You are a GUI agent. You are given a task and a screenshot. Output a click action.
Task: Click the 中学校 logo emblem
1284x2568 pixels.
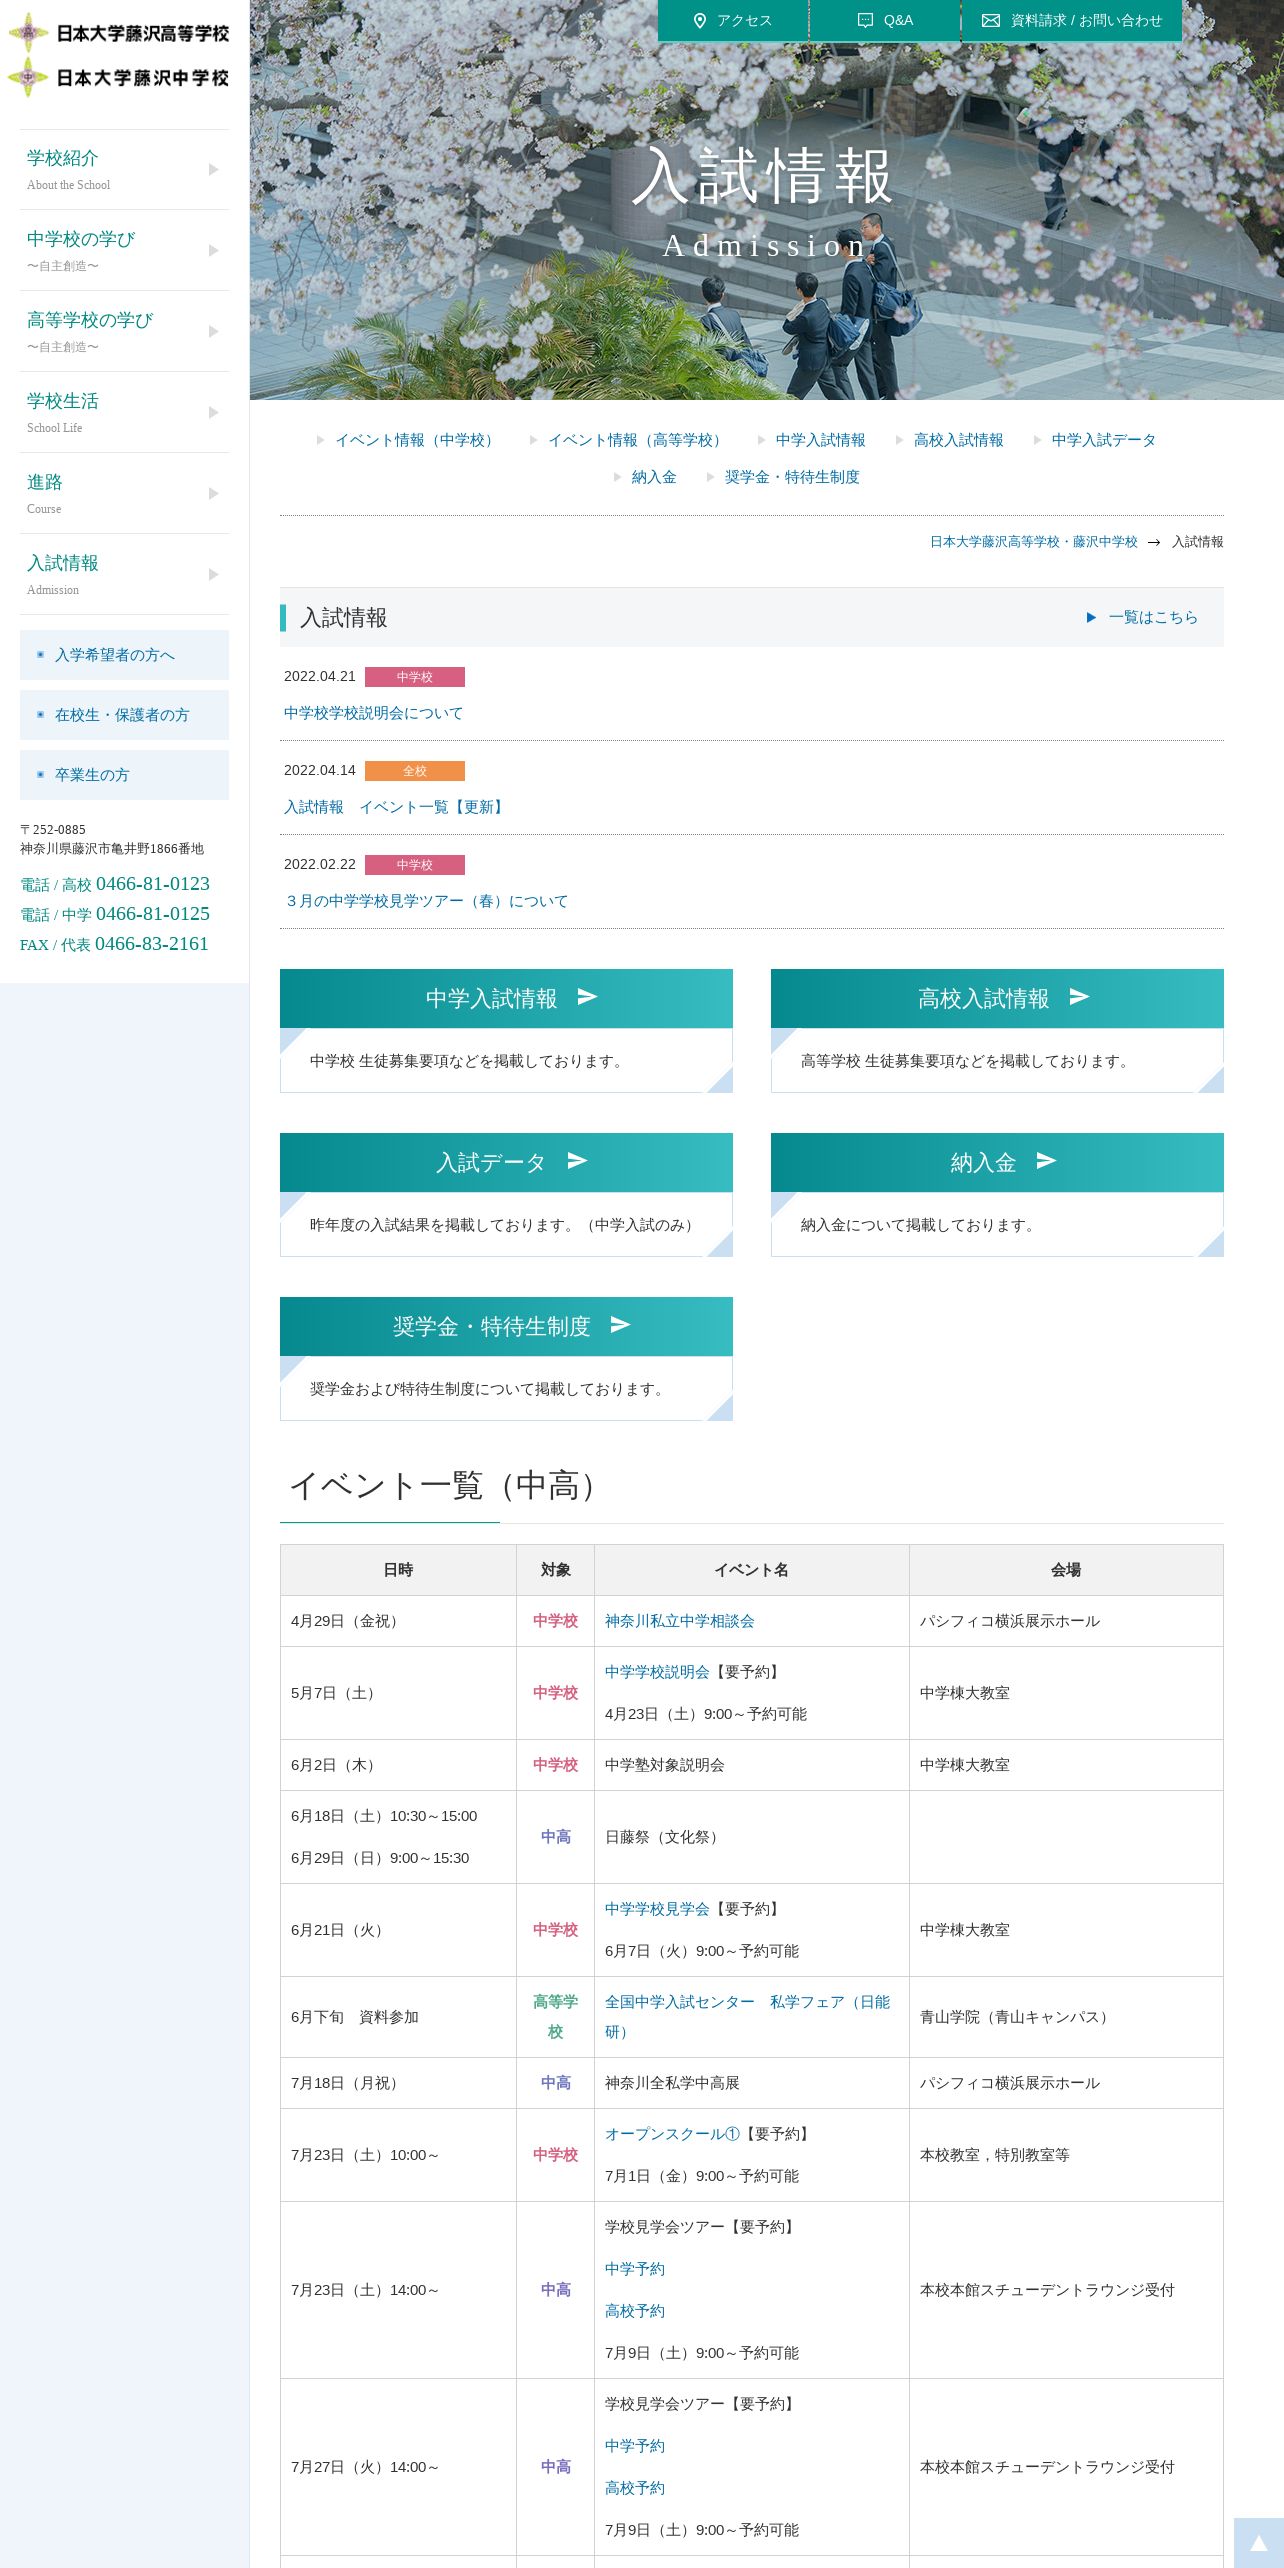(x=28, y=77)
